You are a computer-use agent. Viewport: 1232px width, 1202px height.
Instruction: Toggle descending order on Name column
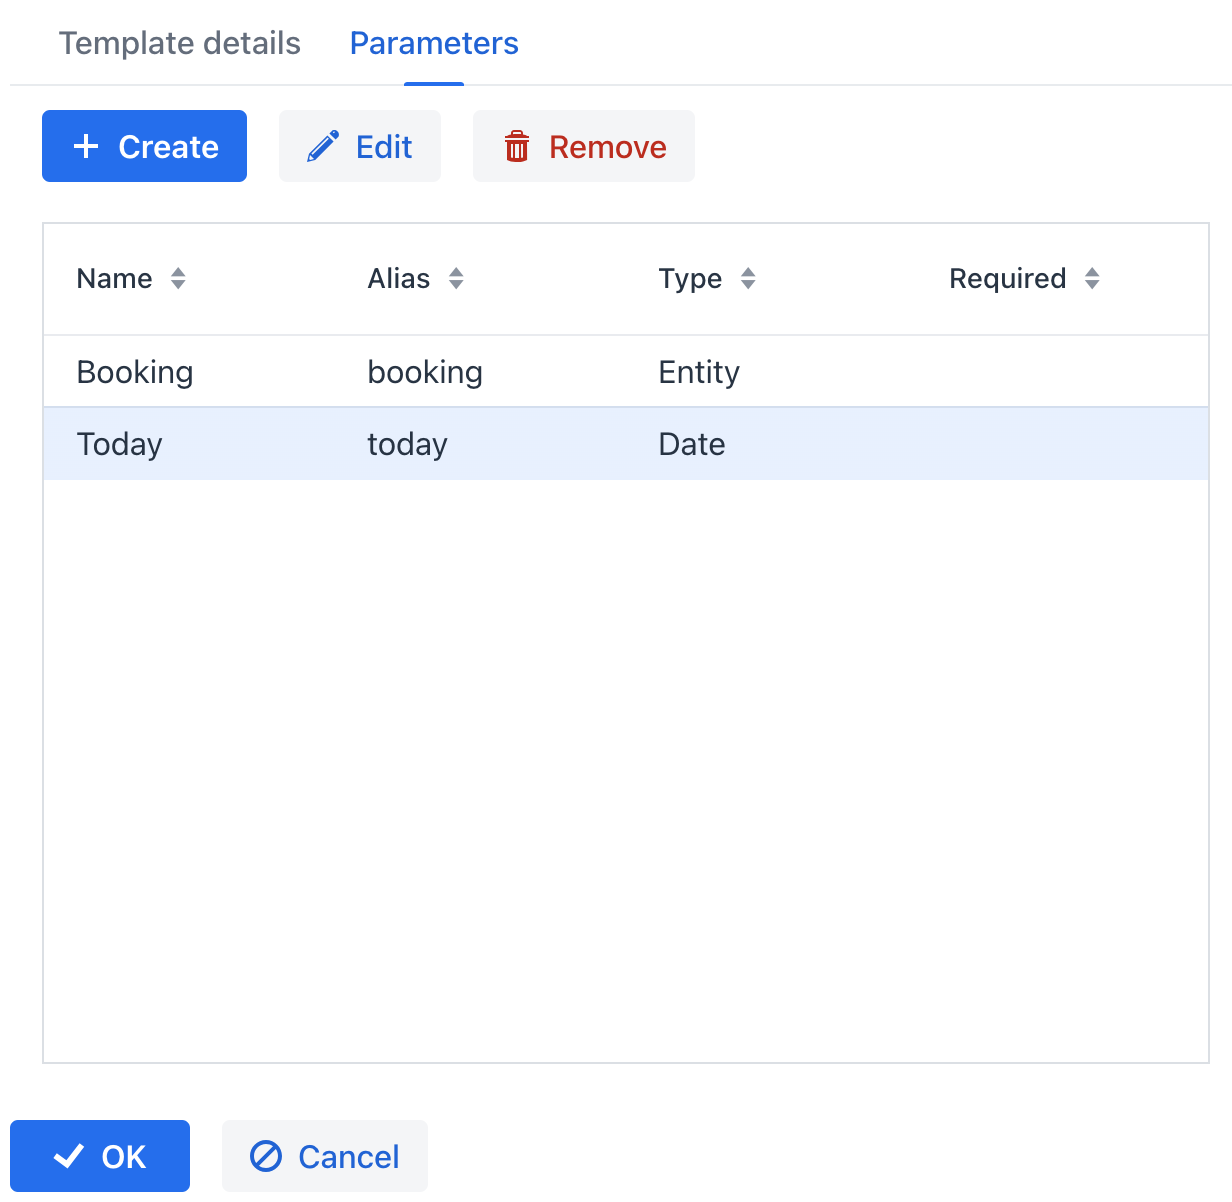(x=178, y=284)
